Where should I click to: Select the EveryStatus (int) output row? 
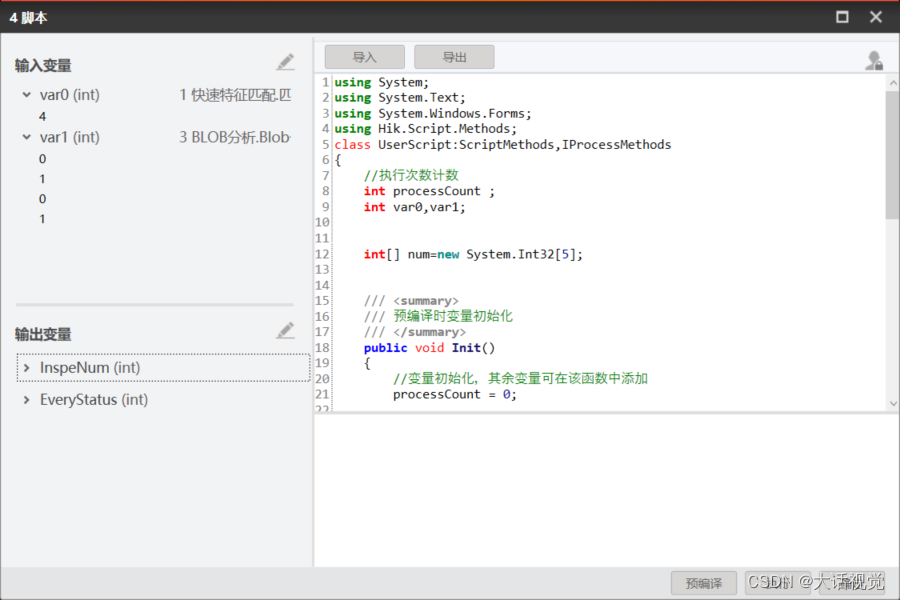[164, 400]
